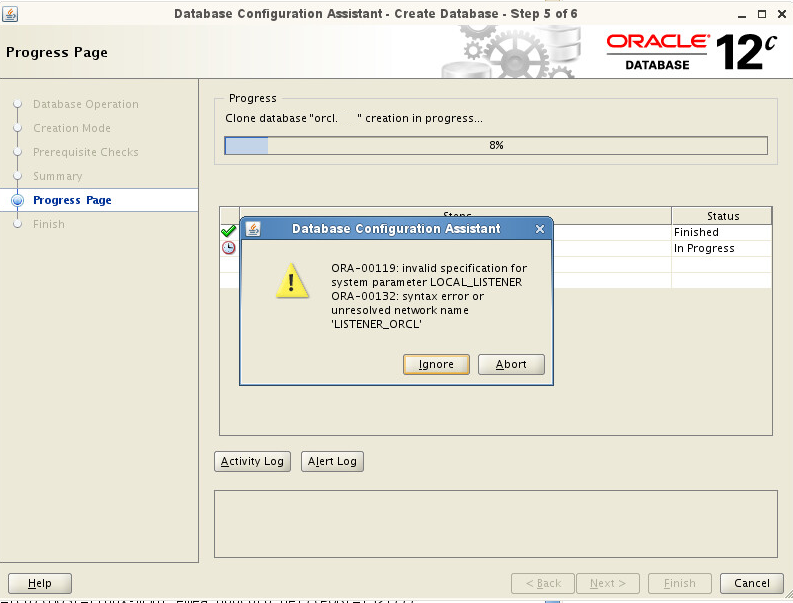Open the Activity Log
The image size is (793, 603).
pos(252,461)
